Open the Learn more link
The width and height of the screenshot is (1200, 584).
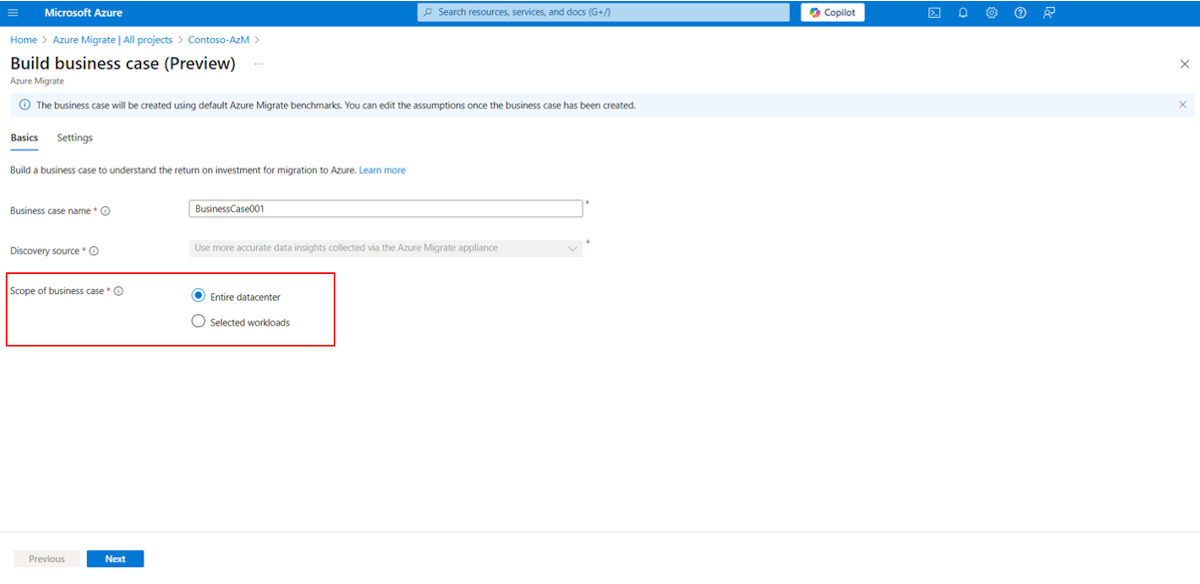pyautogui.click(x=382, y=170)
